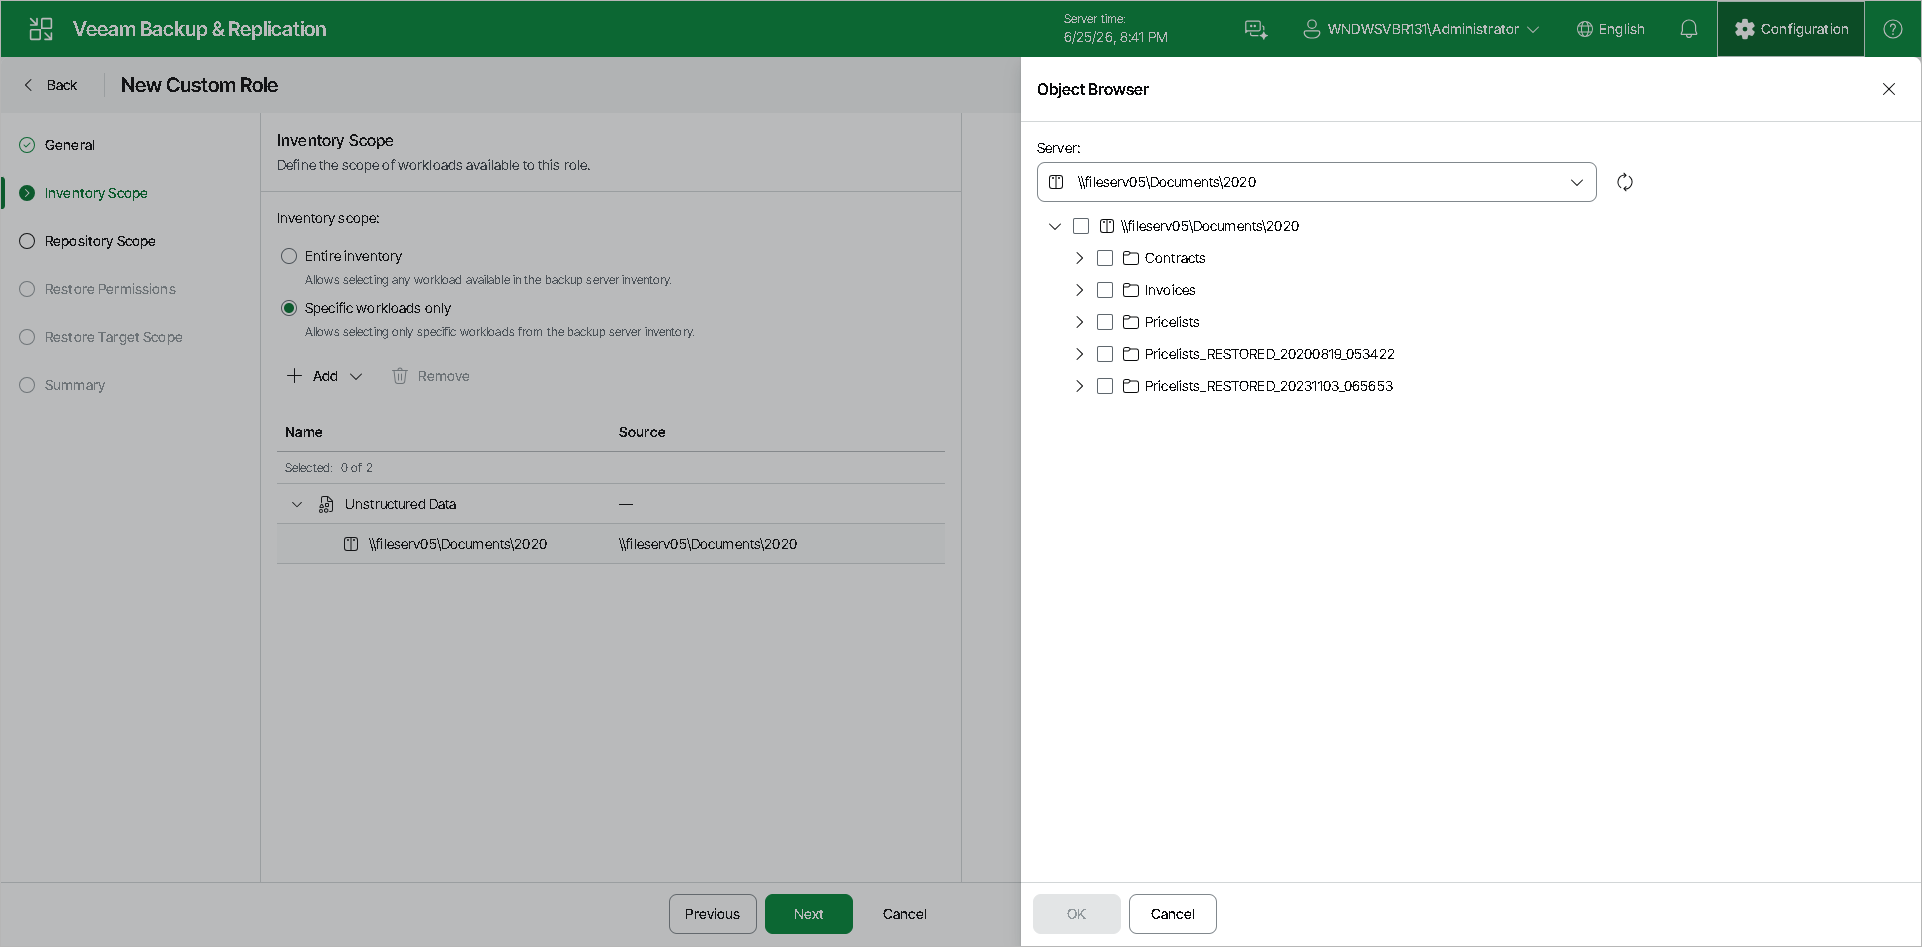This screenshot has width=1922, height=947.
Task: Select the Specific workloads only radio button
Action: coord(289,308)
